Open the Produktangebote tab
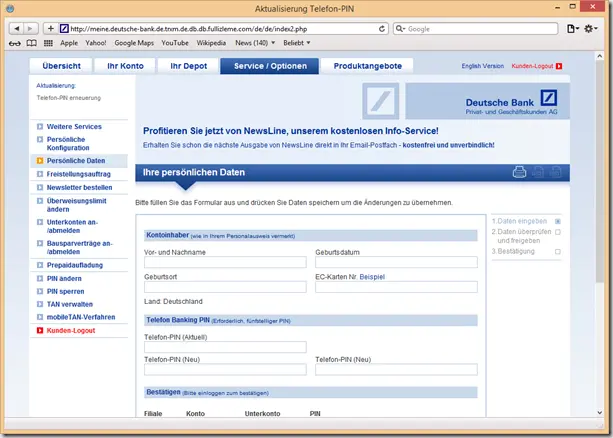Image resolution: width=613 pixels, height=438 pixels. point(367,66)
